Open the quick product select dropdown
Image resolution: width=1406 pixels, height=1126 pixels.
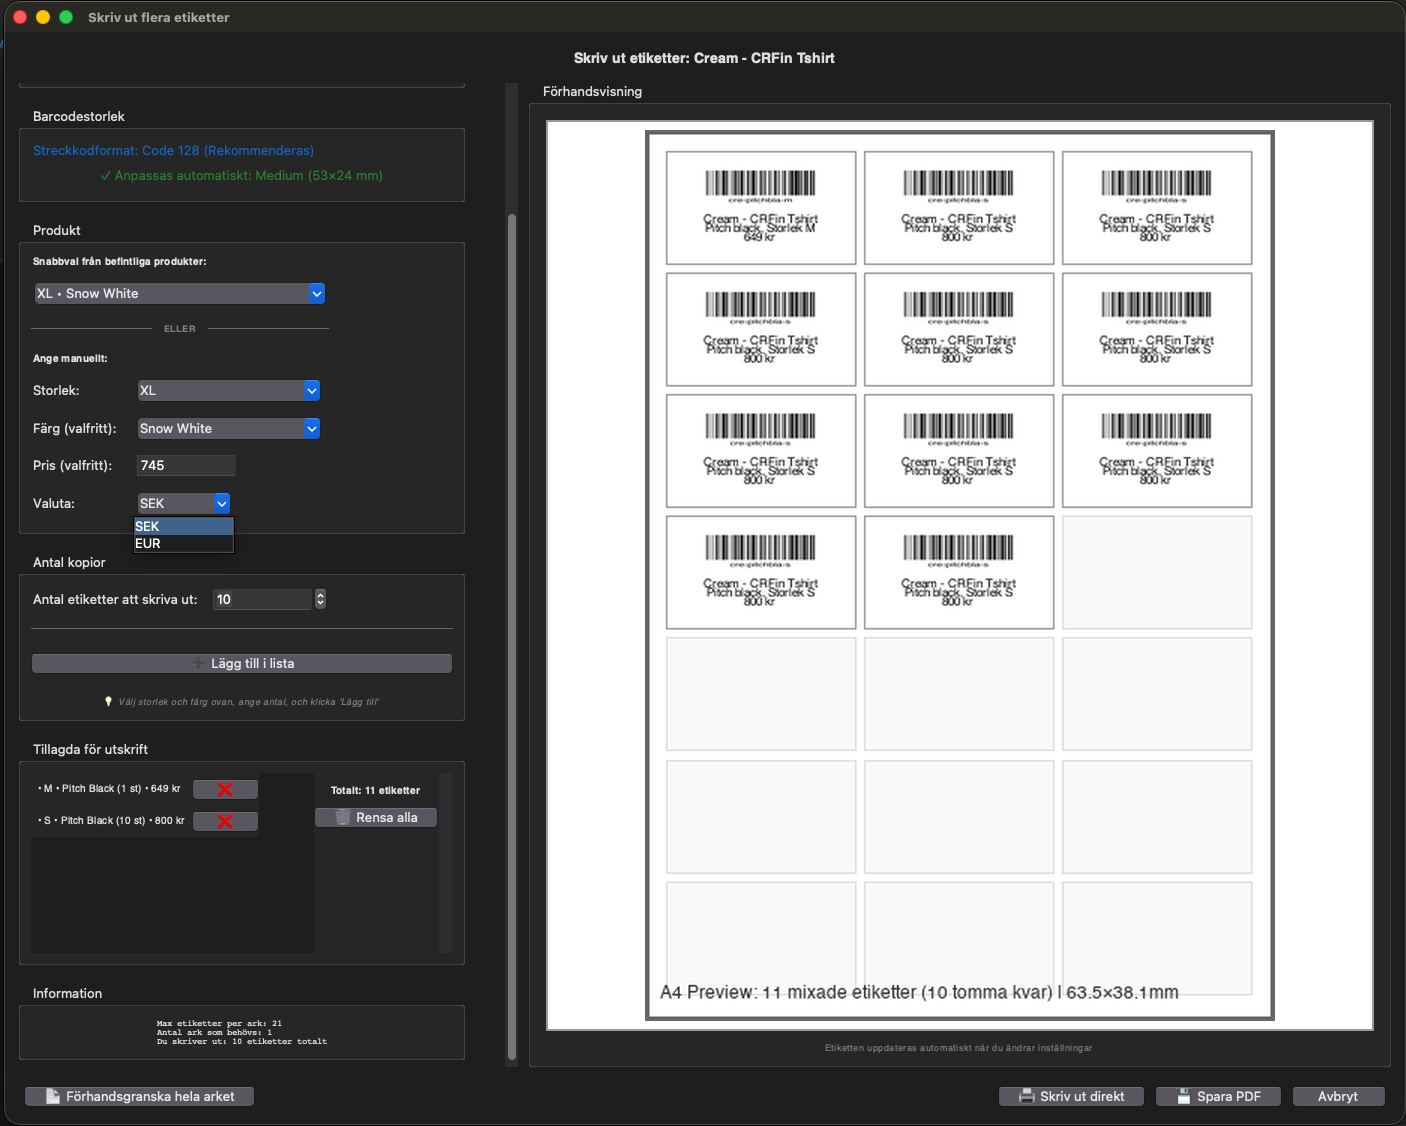180,293
